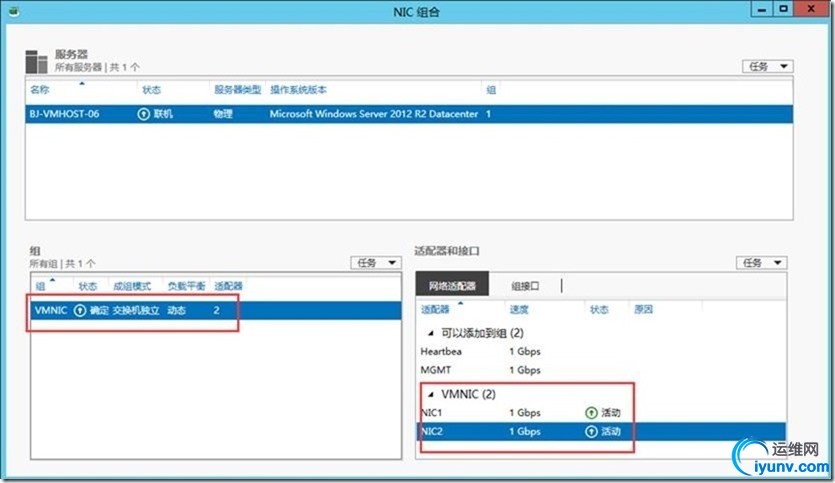The height and width of the screenshot is (483, 835).
Task: Select the NIC1 adapter row
Action: (601, 413)
